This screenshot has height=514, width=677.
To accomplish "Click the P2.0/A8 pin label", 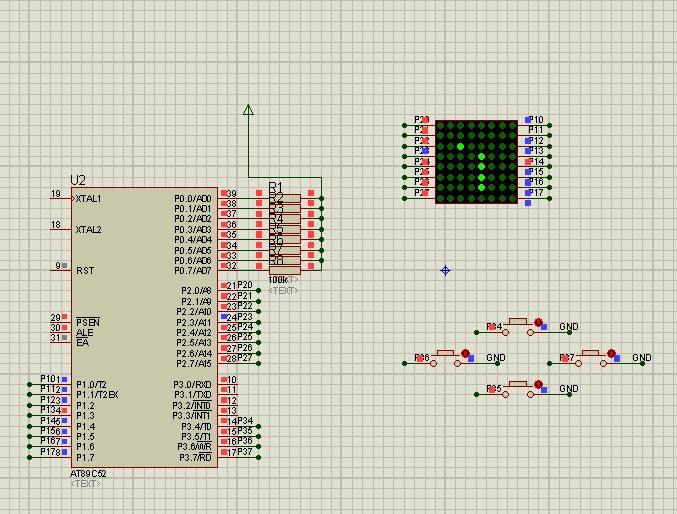I will pos(196,291).
